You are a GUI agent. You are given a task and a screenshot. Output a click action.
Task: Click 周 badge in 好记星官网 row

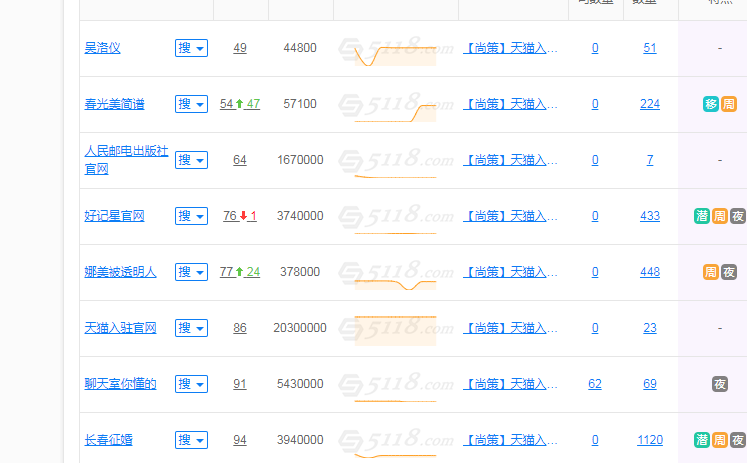coord(720,216)
